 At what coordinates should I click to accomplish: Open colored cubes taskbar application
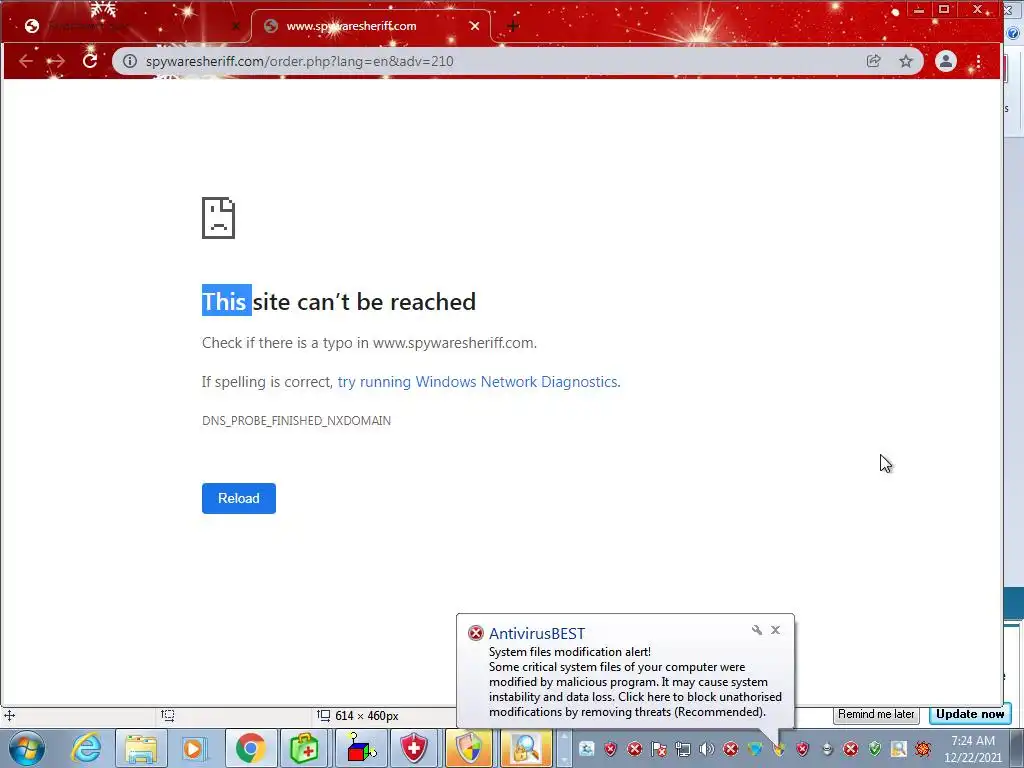click(x=360, y=748)
